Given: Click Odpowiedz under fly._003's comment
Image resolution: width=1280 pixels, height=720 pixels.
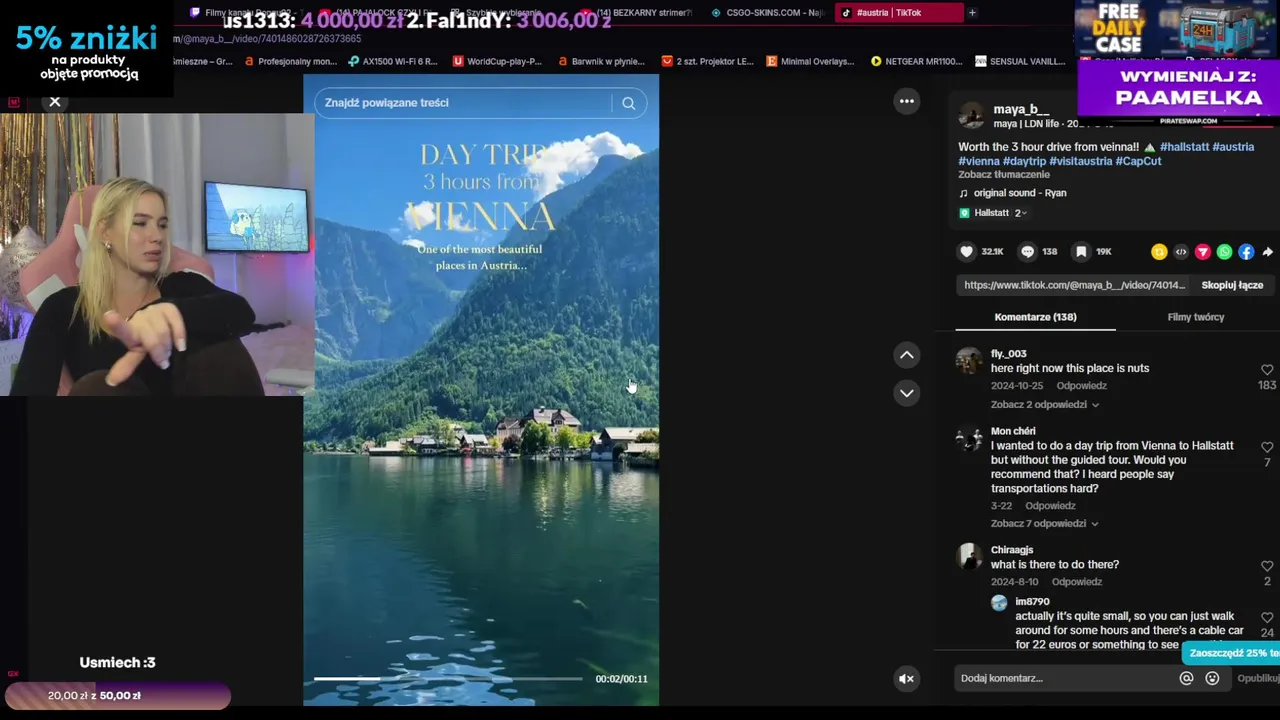Looking at the screenshot, I should 1081,386.
